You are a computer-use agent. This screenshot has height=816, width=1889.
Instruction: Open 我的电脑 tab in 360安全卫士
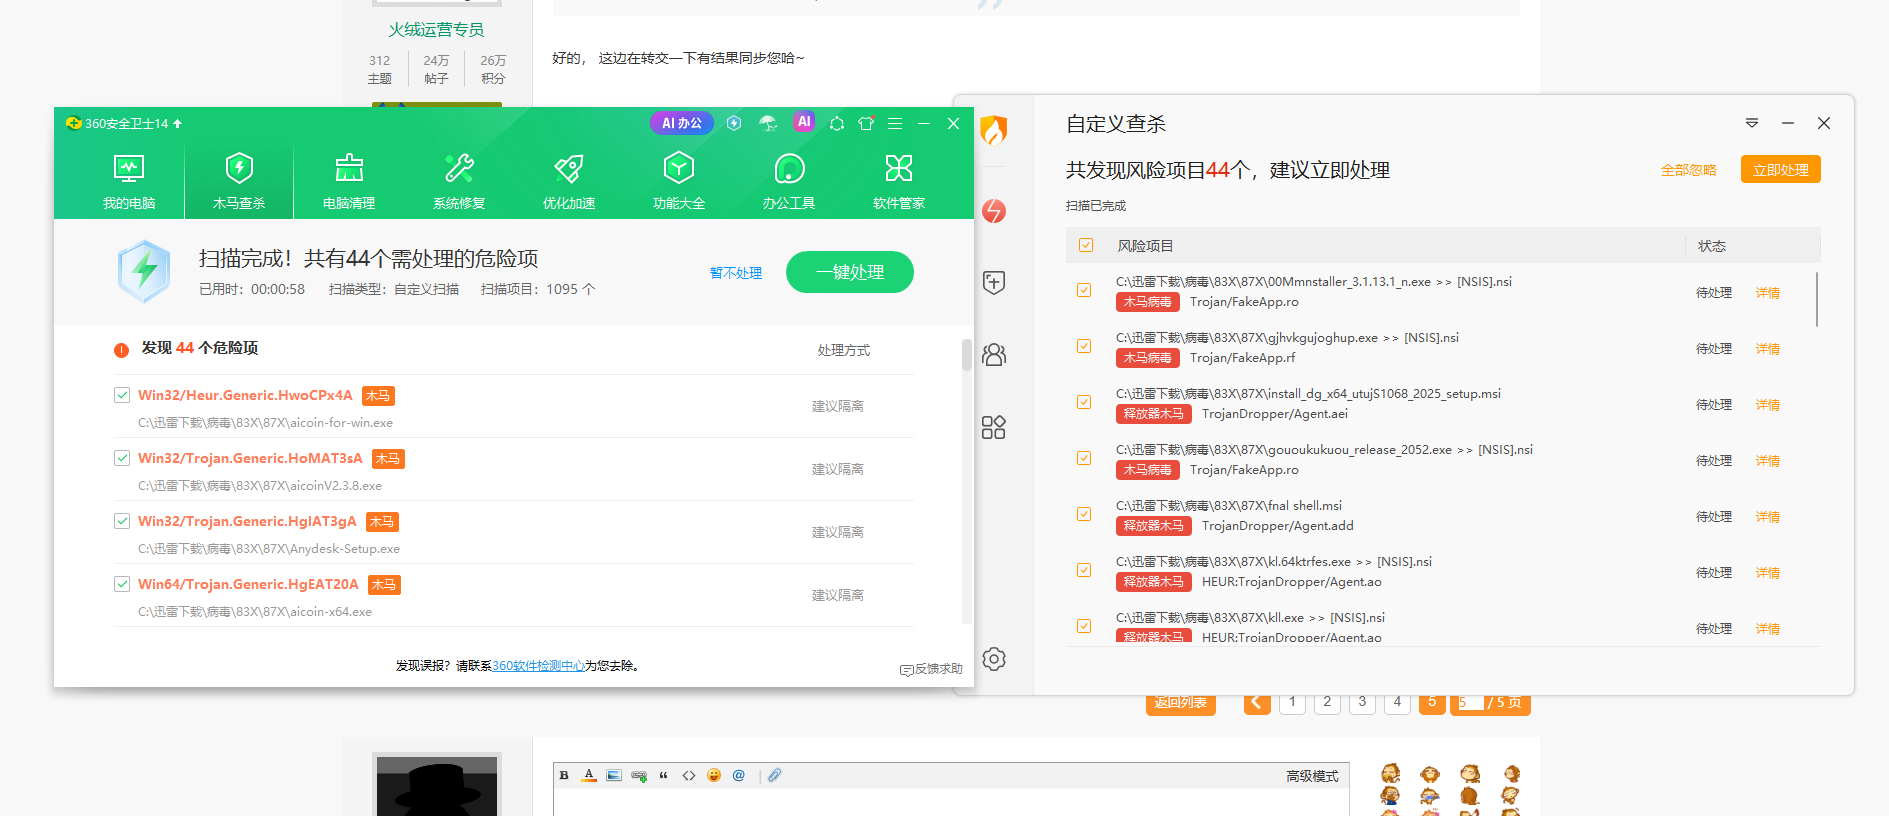[129, 181]
